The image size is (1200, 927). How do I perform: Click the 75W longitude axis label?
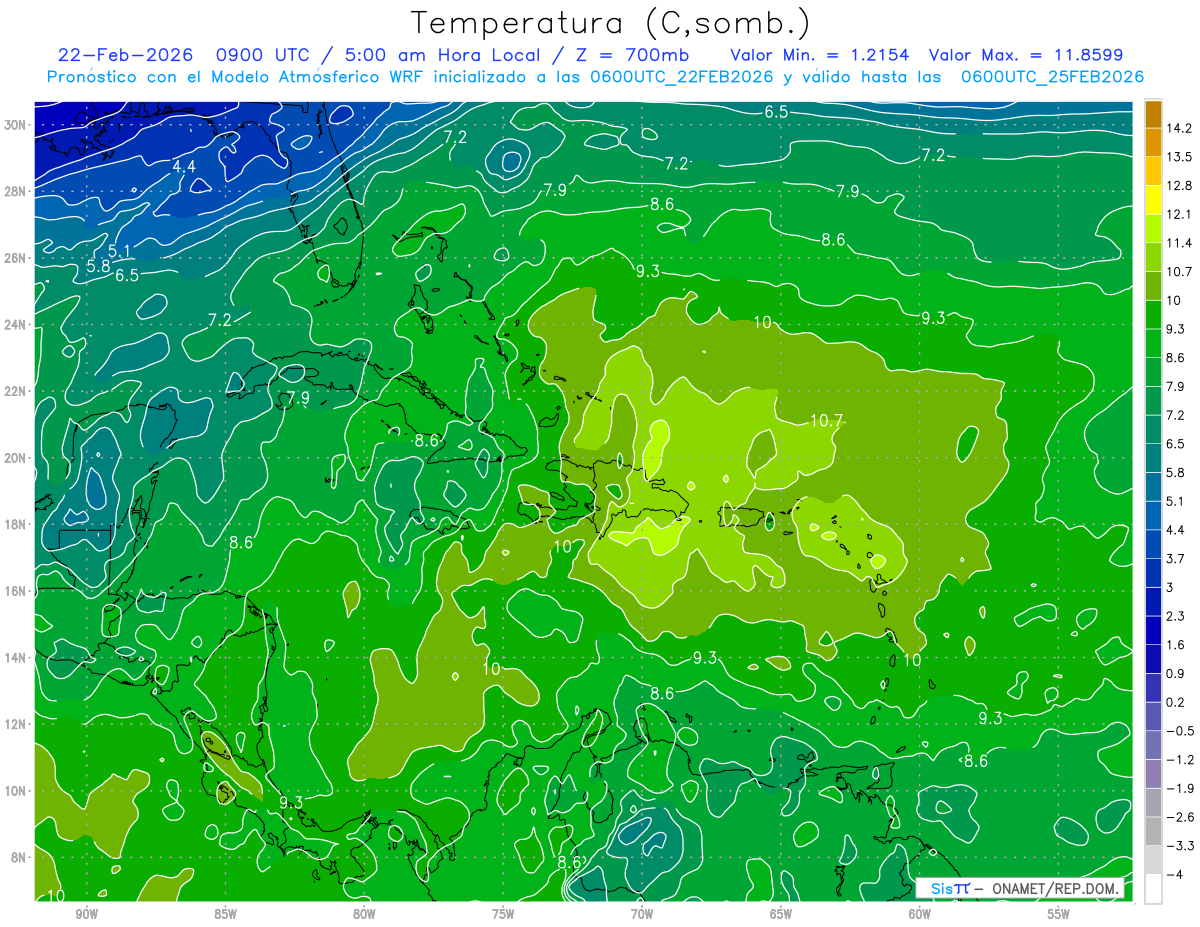click(x=503, y=914)
